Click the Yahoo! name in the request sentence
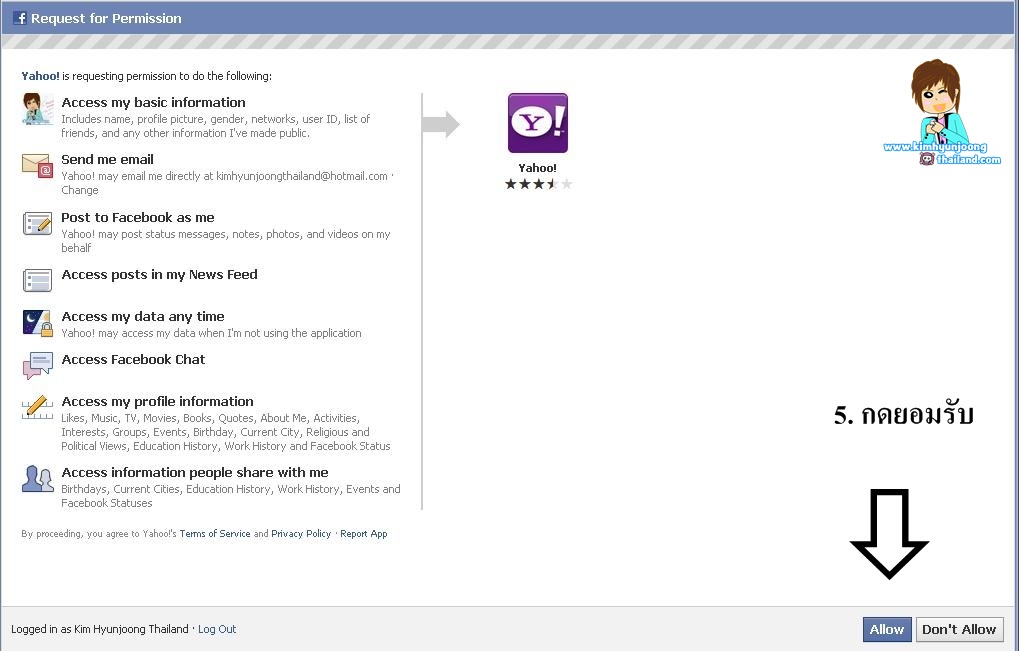Image resolution: width=1019 pixels, height=651 pixels. (40, 76)
